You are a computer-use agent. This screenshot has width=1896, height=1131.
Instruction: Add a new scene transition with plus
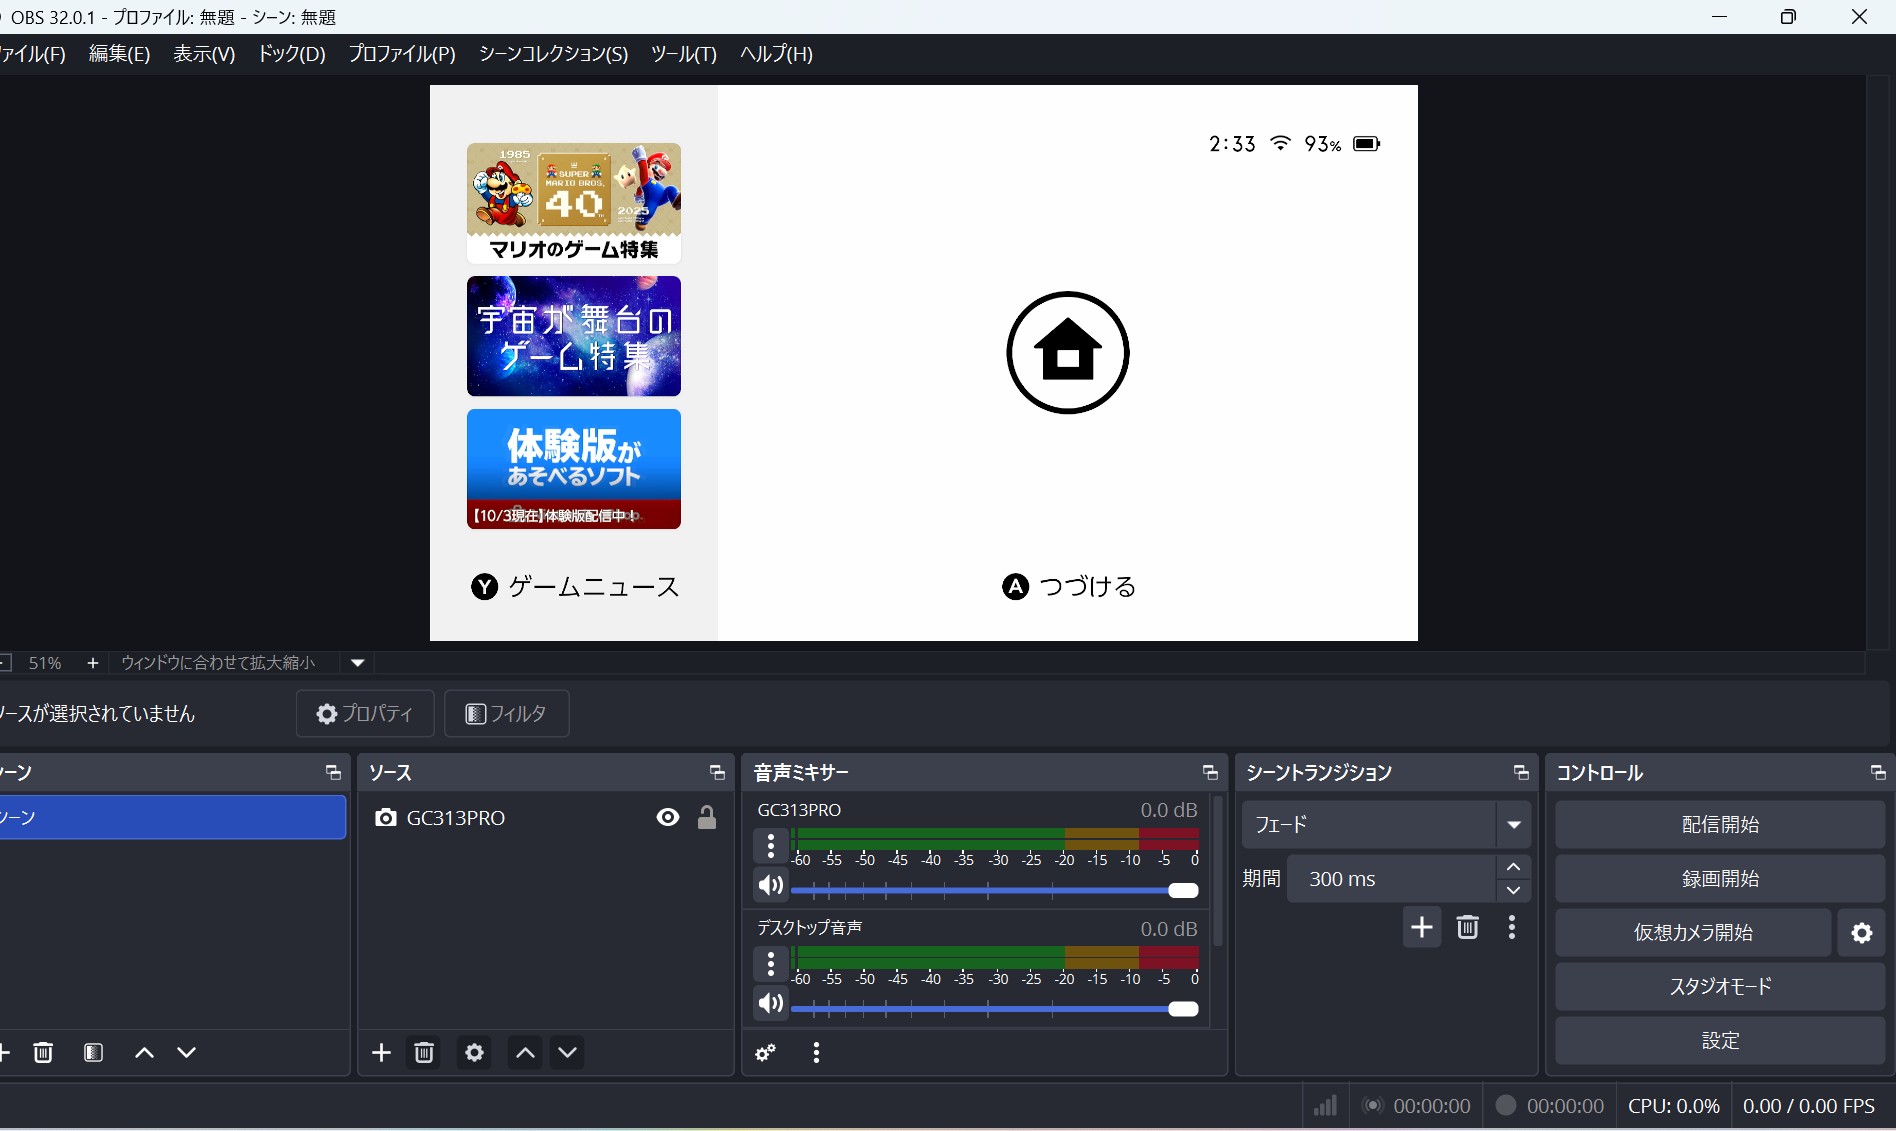pos(1421,927)
